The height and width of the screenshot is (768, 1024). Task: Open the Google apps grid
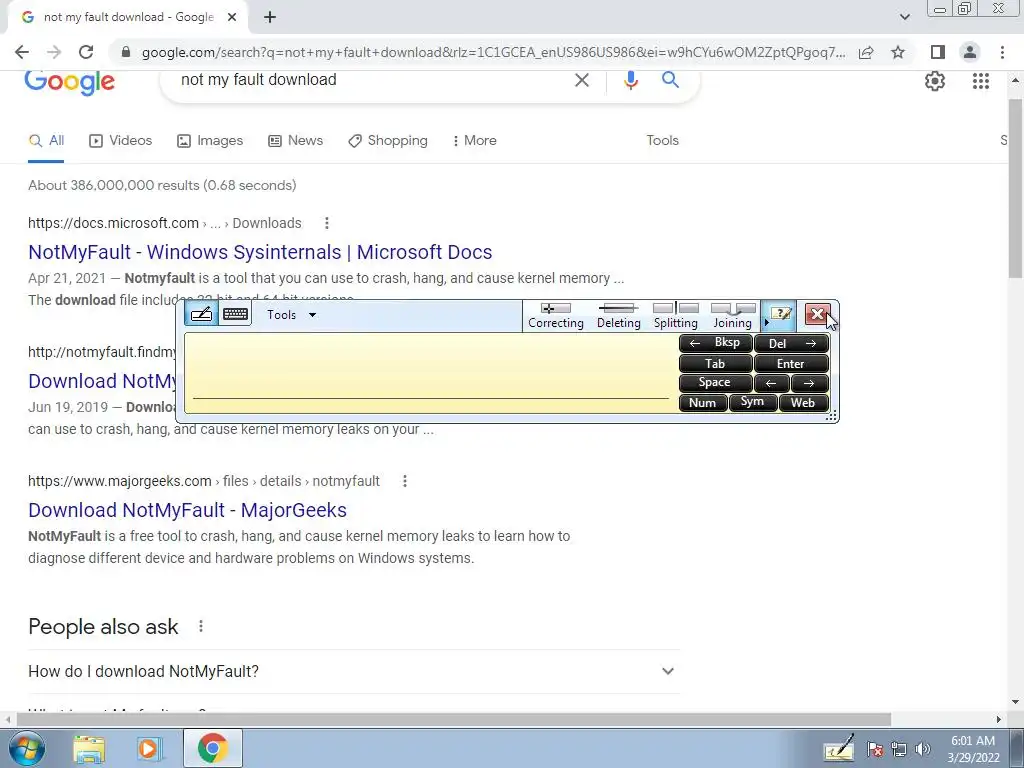980,81
